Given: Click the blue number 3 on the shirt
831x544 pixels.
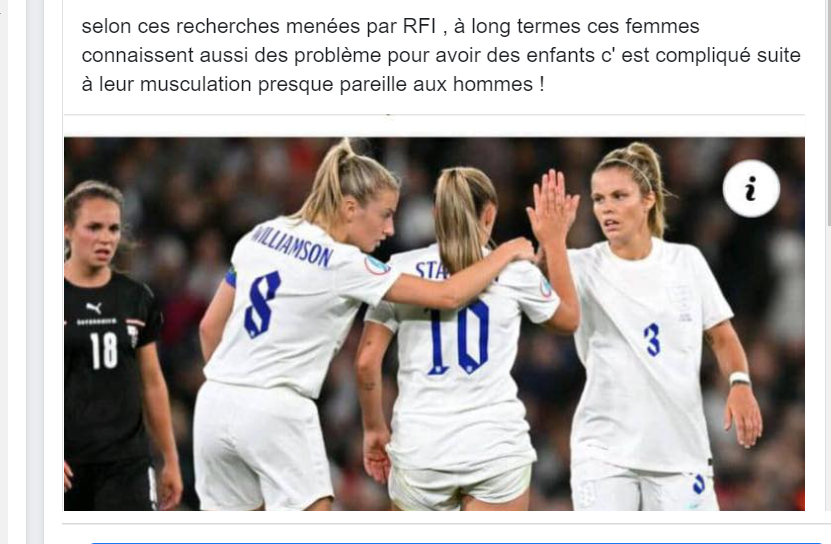Looking at the screenshot, I should click(x=652, y=339).
